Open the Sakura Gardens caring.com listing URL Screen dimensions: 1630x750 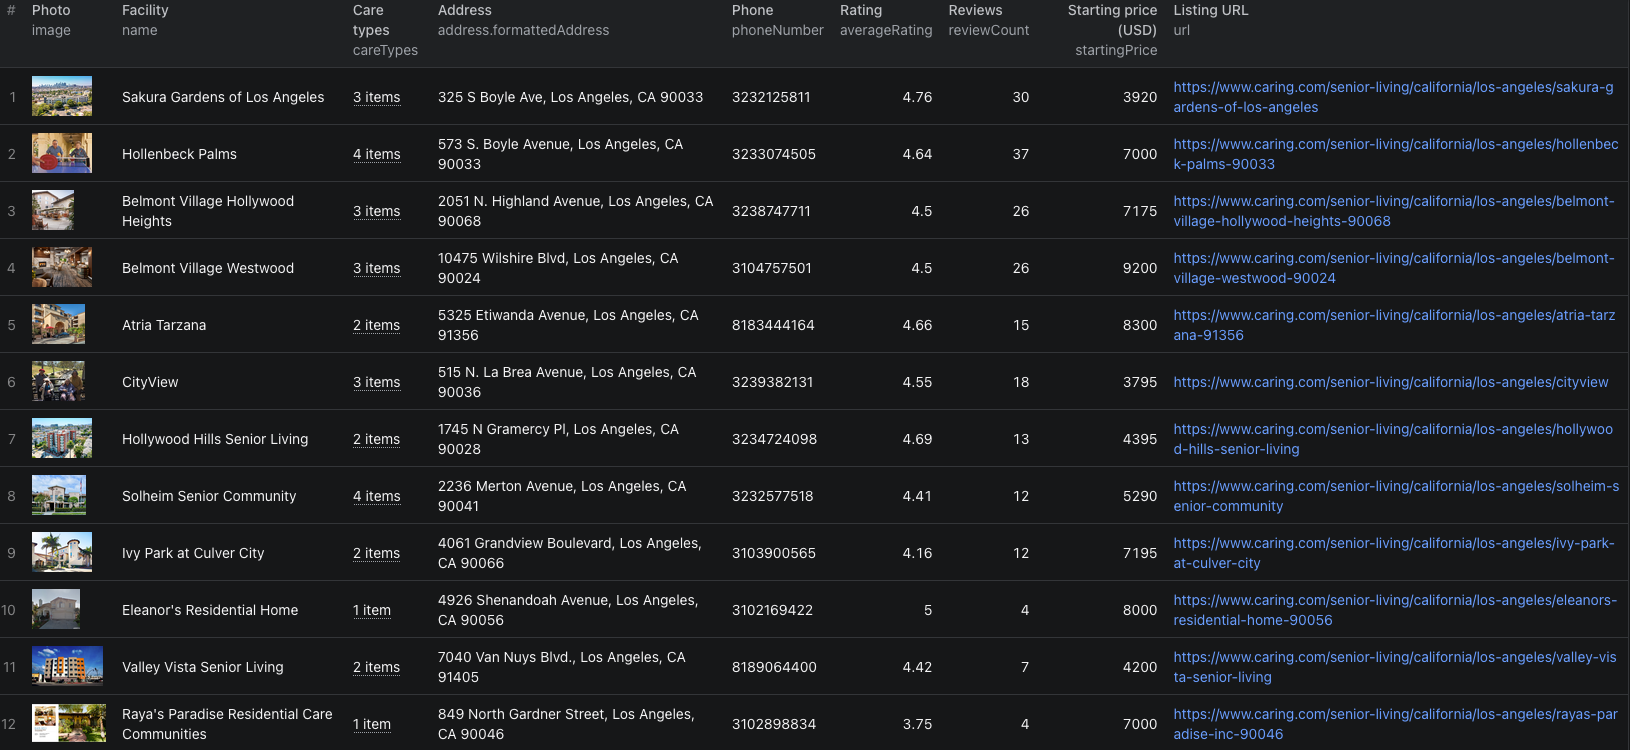pos(1393,97)
